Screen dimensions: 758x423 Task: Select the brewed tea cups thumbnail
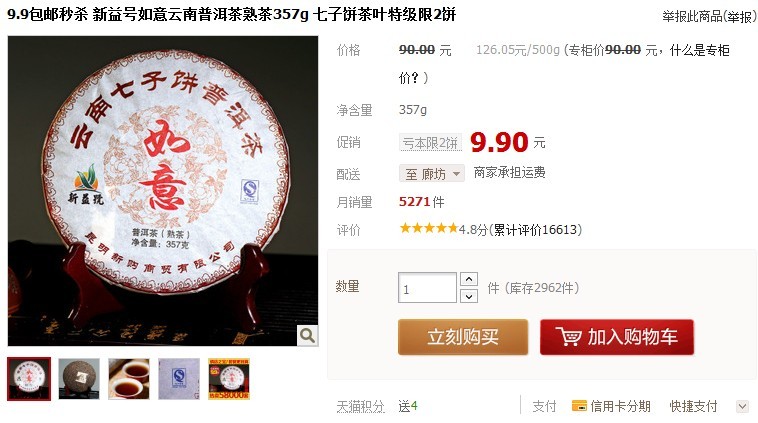129,379
